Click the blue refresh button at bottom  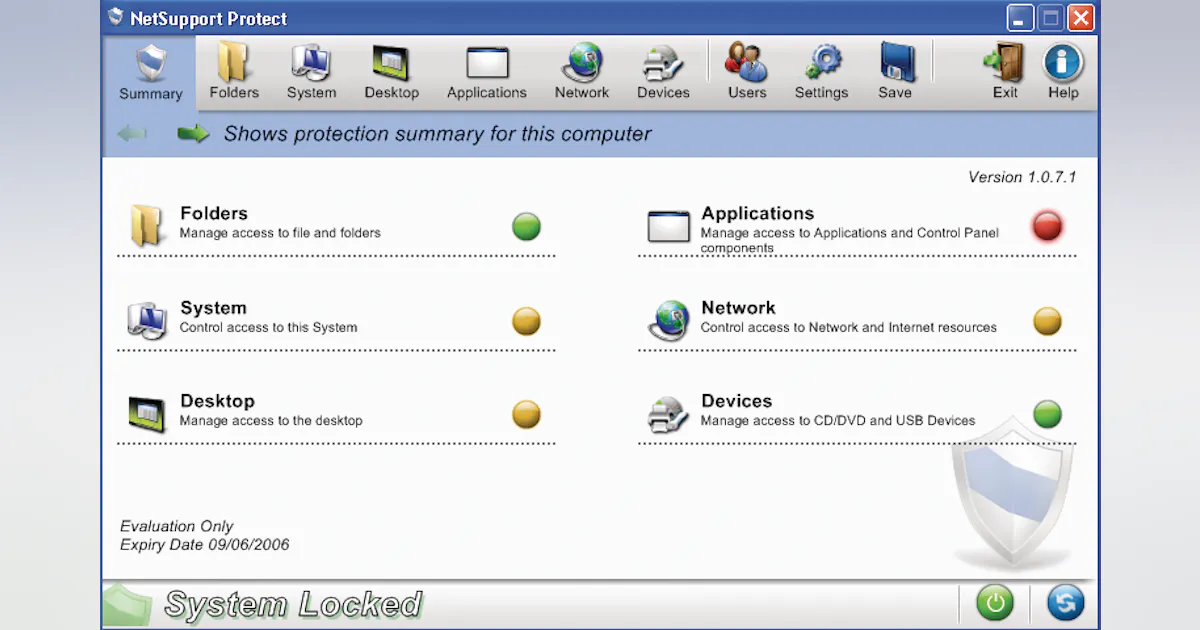[1066, 603]
